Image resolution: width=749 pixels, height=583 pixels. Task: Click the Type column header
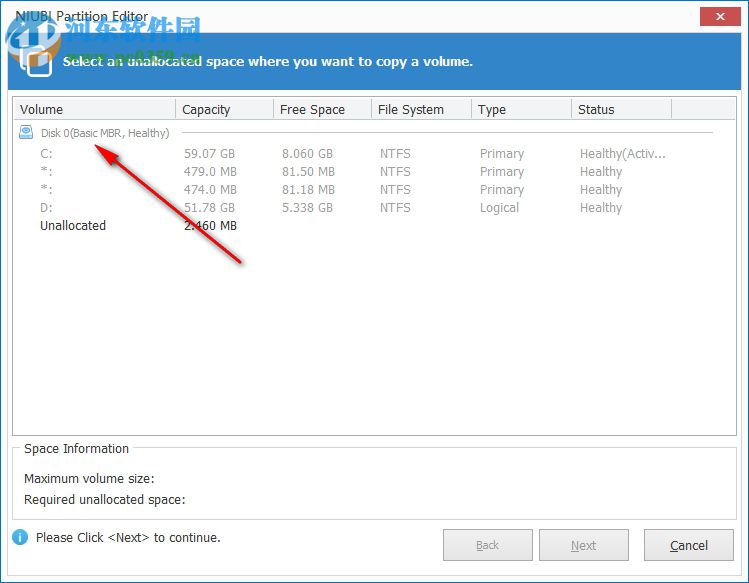[x=521, y=109]
